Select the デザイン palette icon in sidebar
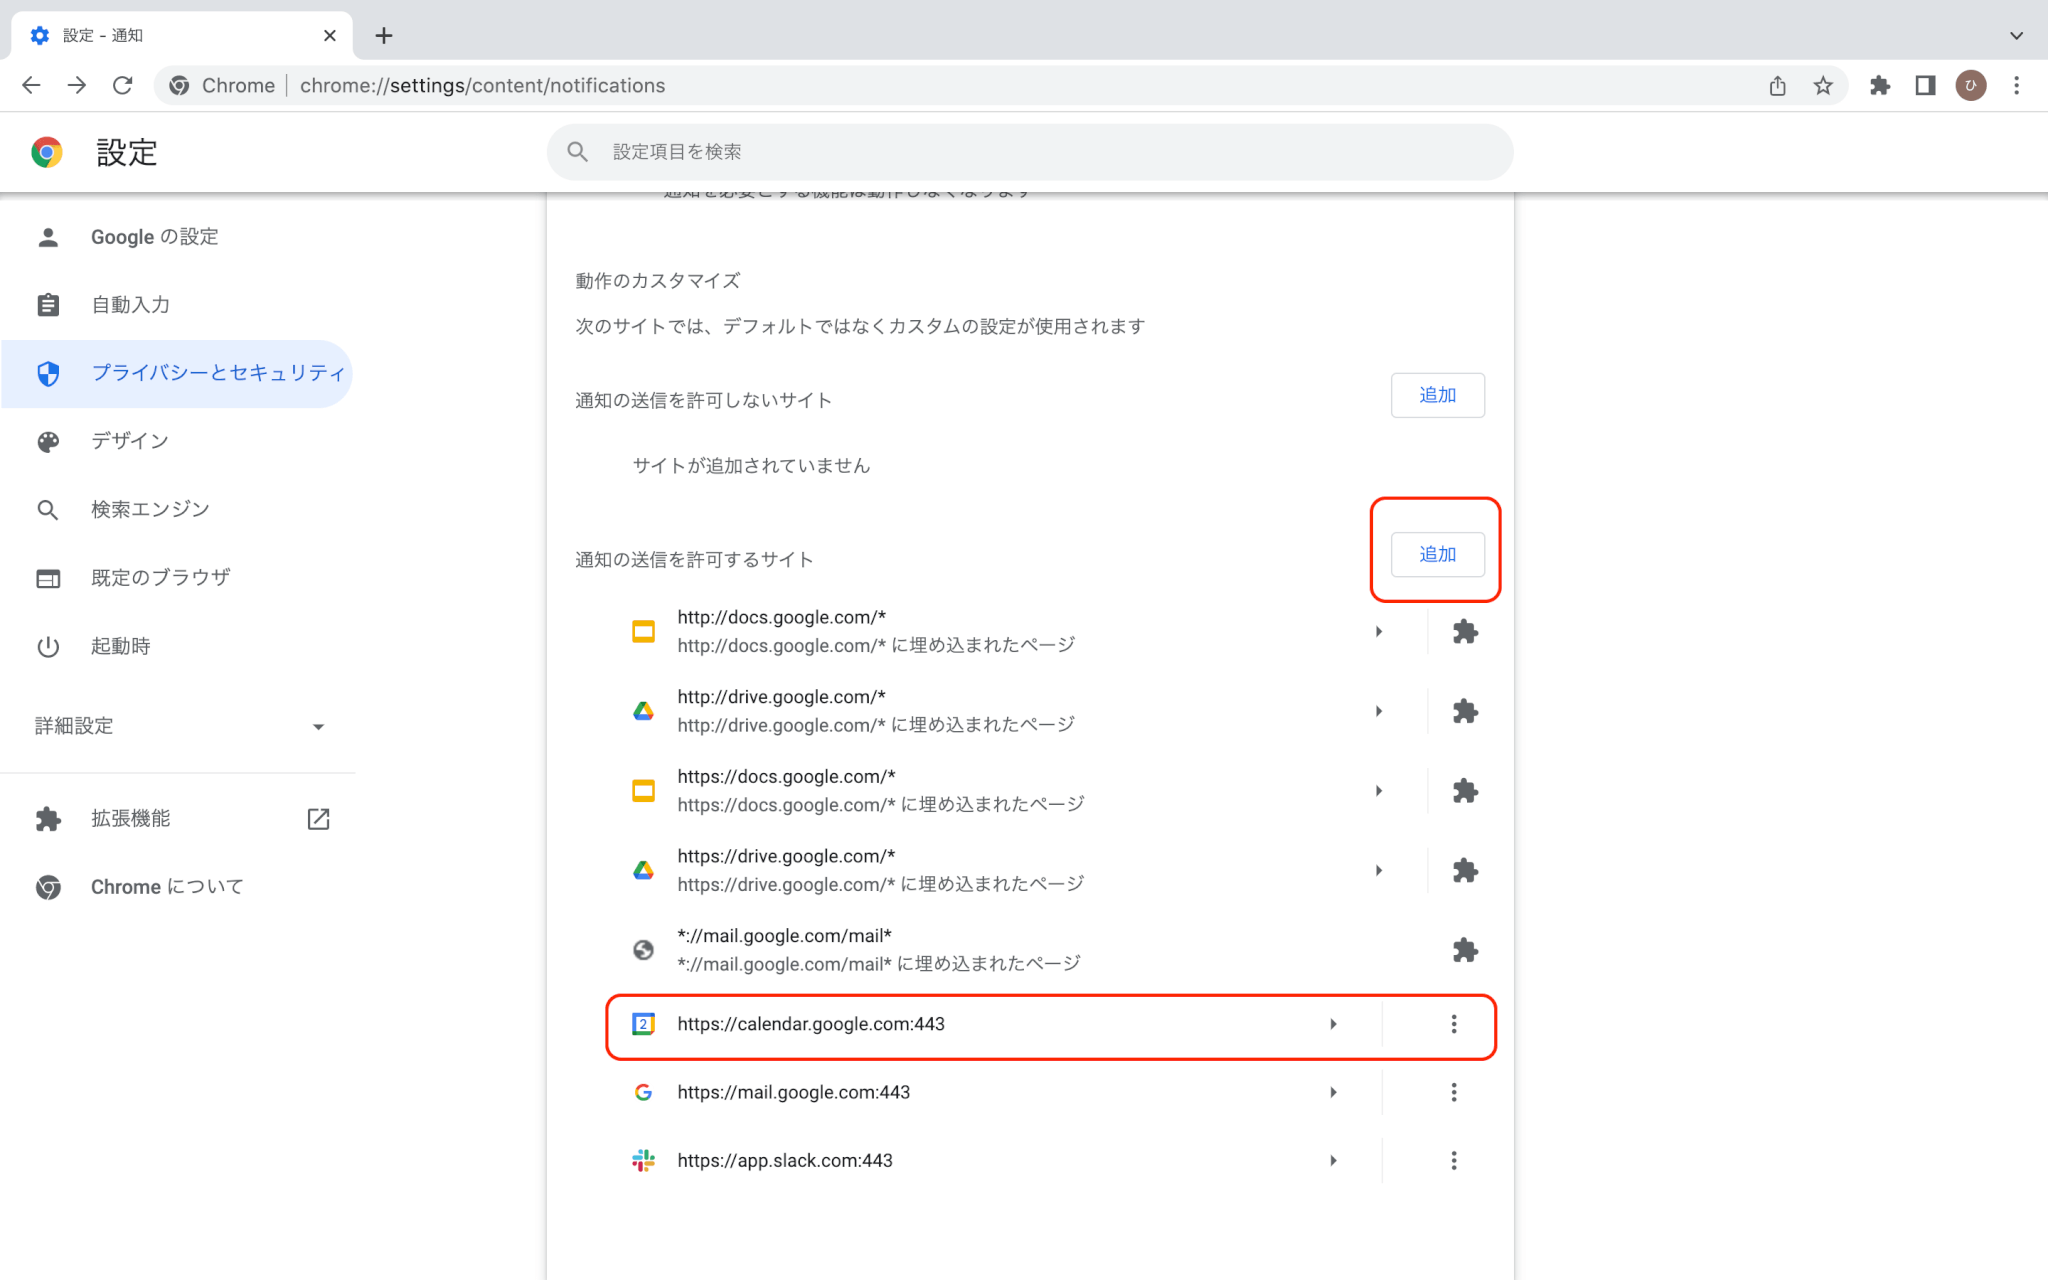The height and width of the screenshot is (1280, 2048). pyautogui.click(x=48, y=441)
